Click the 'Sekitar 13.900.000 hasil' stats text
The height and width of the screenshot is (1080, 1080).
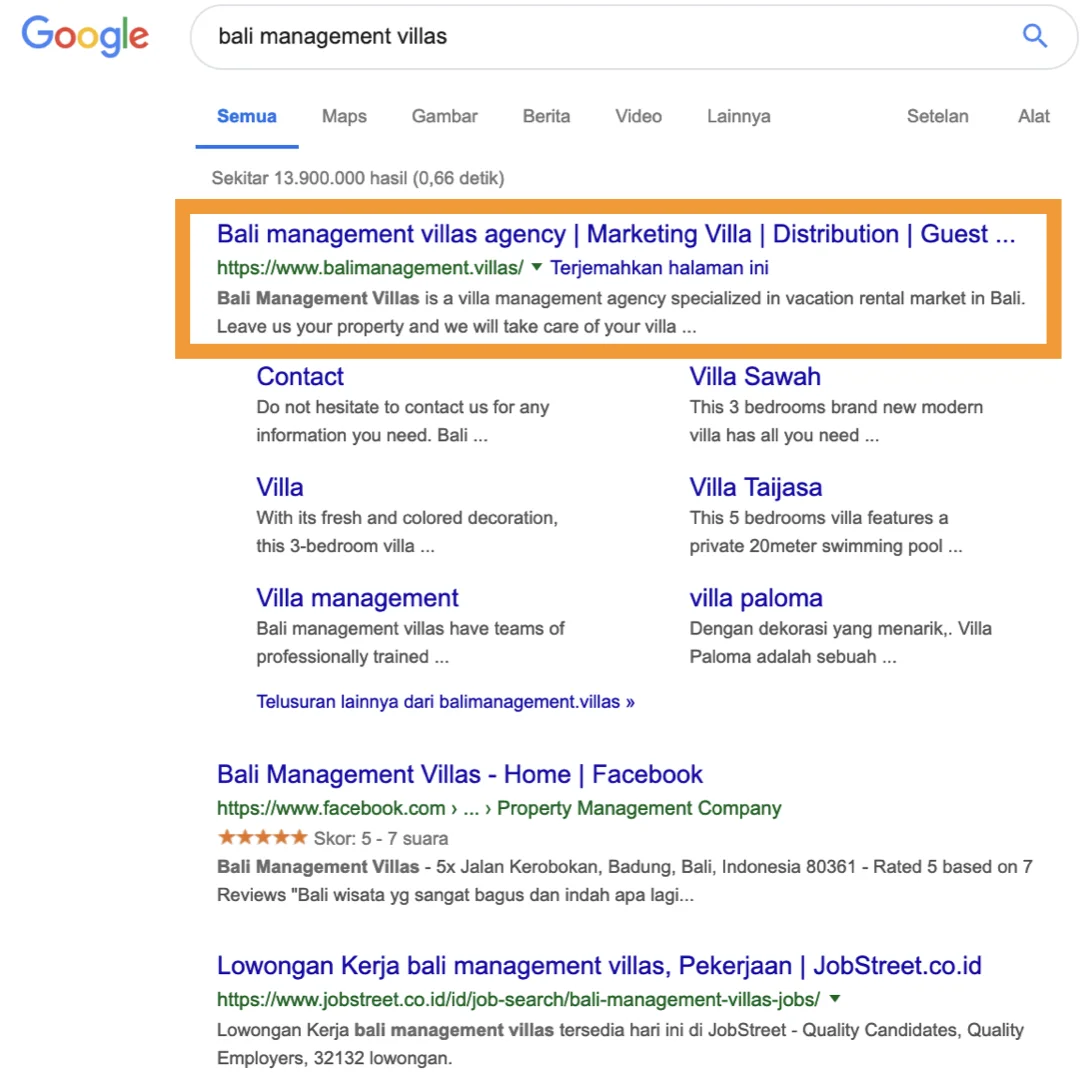[357, 178]
